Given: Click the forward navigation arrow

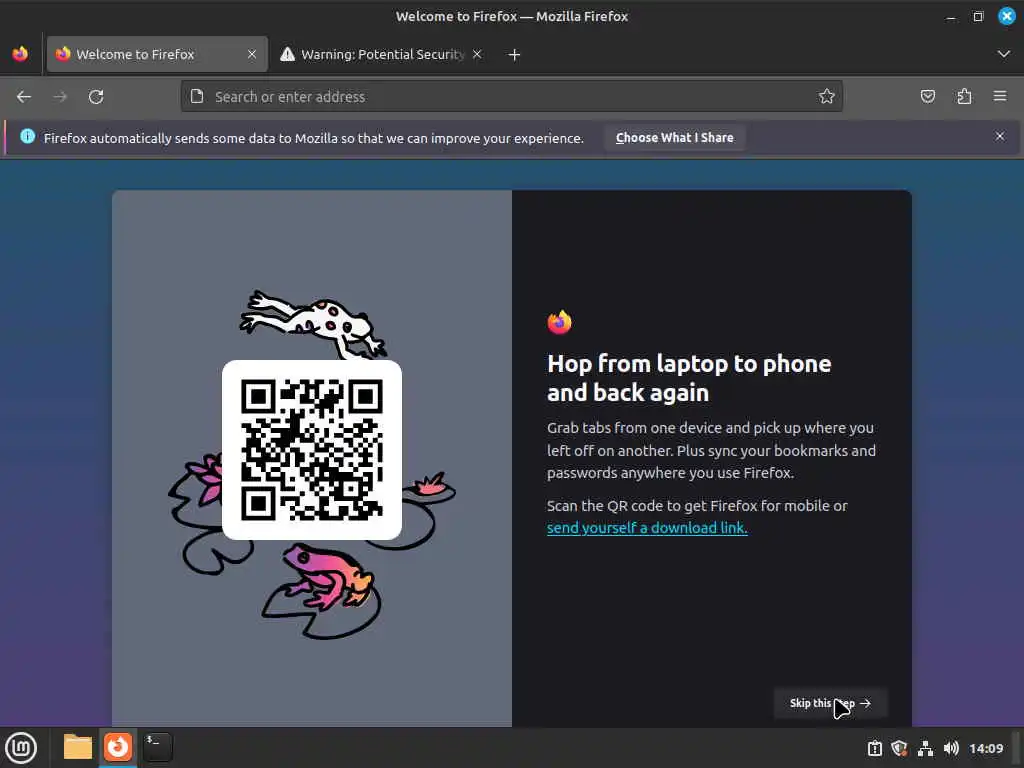Looking at the screenshot, I should coord(60,97).
